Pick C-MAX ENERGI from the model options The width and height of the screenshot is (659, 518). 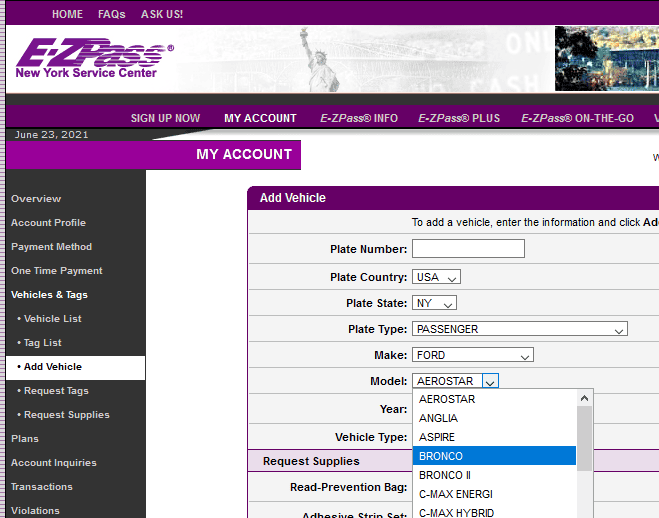[x=495, y=494]
